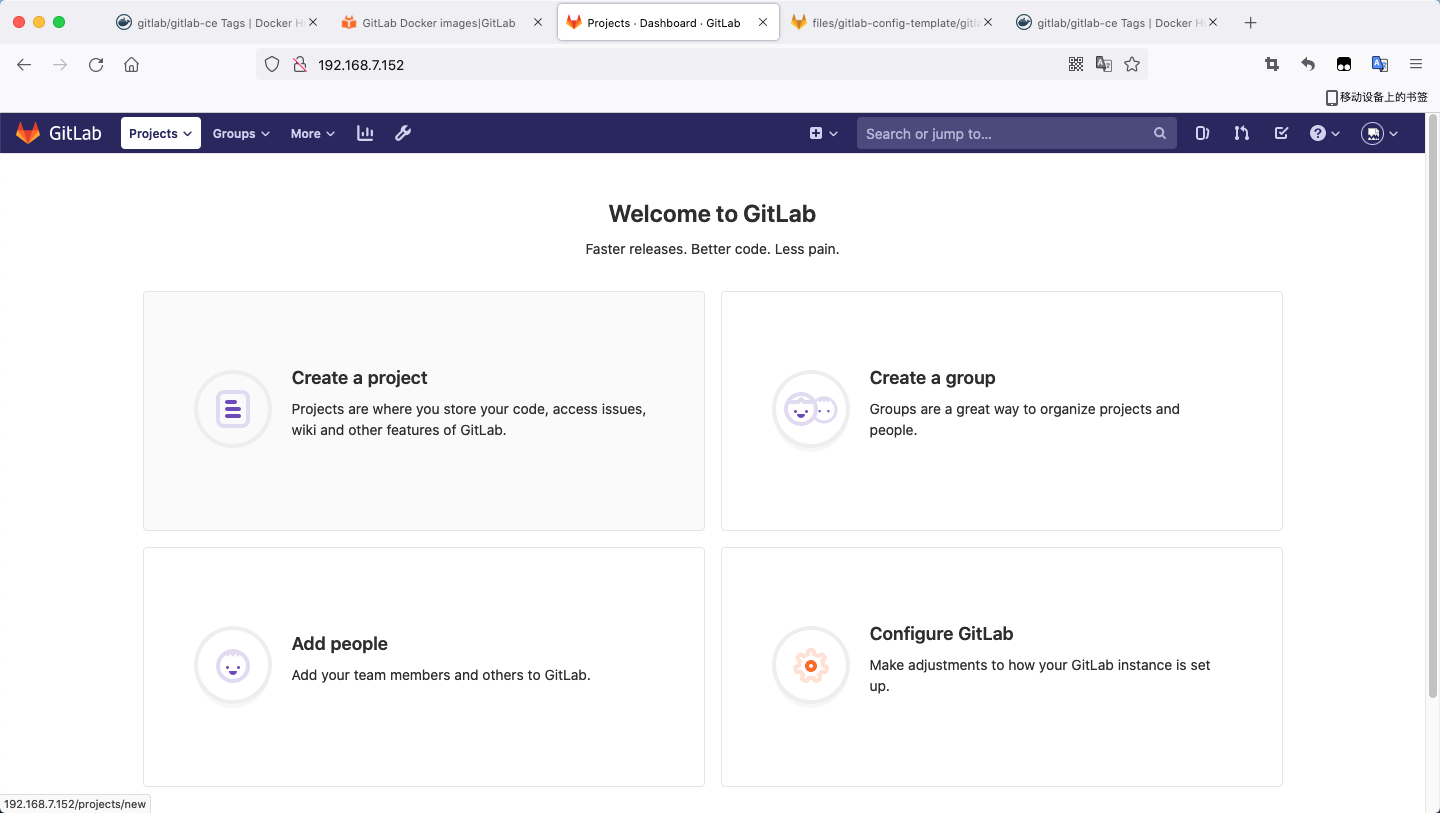Click the Create a project card
The width and height of the screenshot is (1440, 813).
click(424, 410)
